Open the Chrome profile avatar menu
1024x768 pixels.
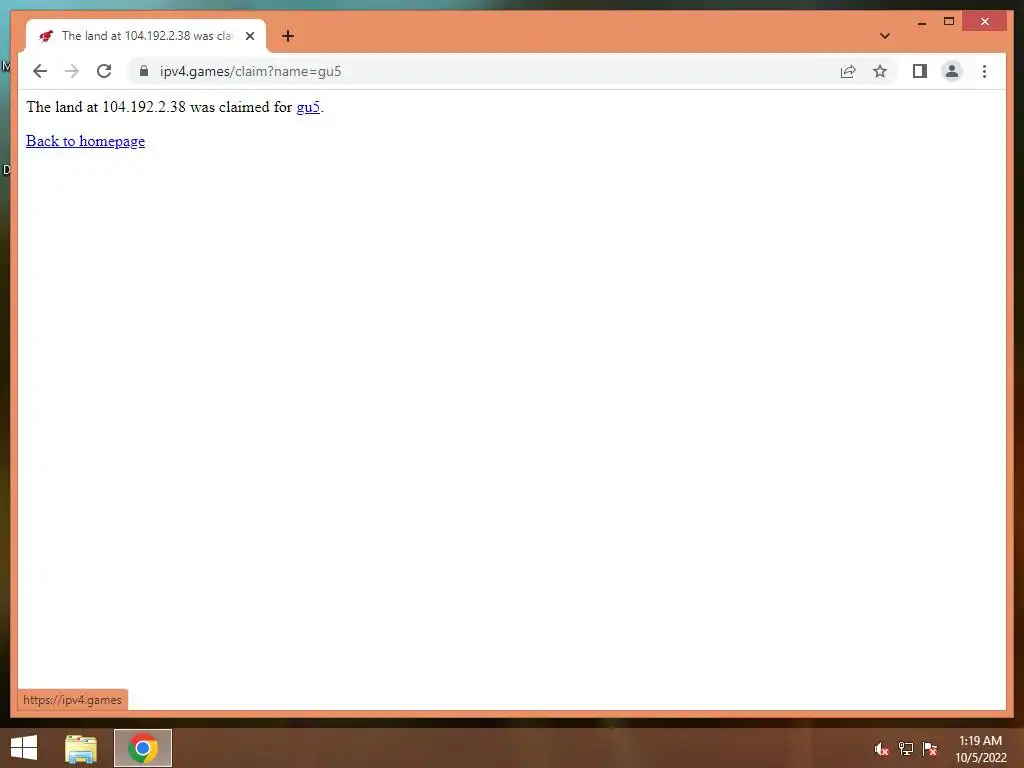pos(952,71)
